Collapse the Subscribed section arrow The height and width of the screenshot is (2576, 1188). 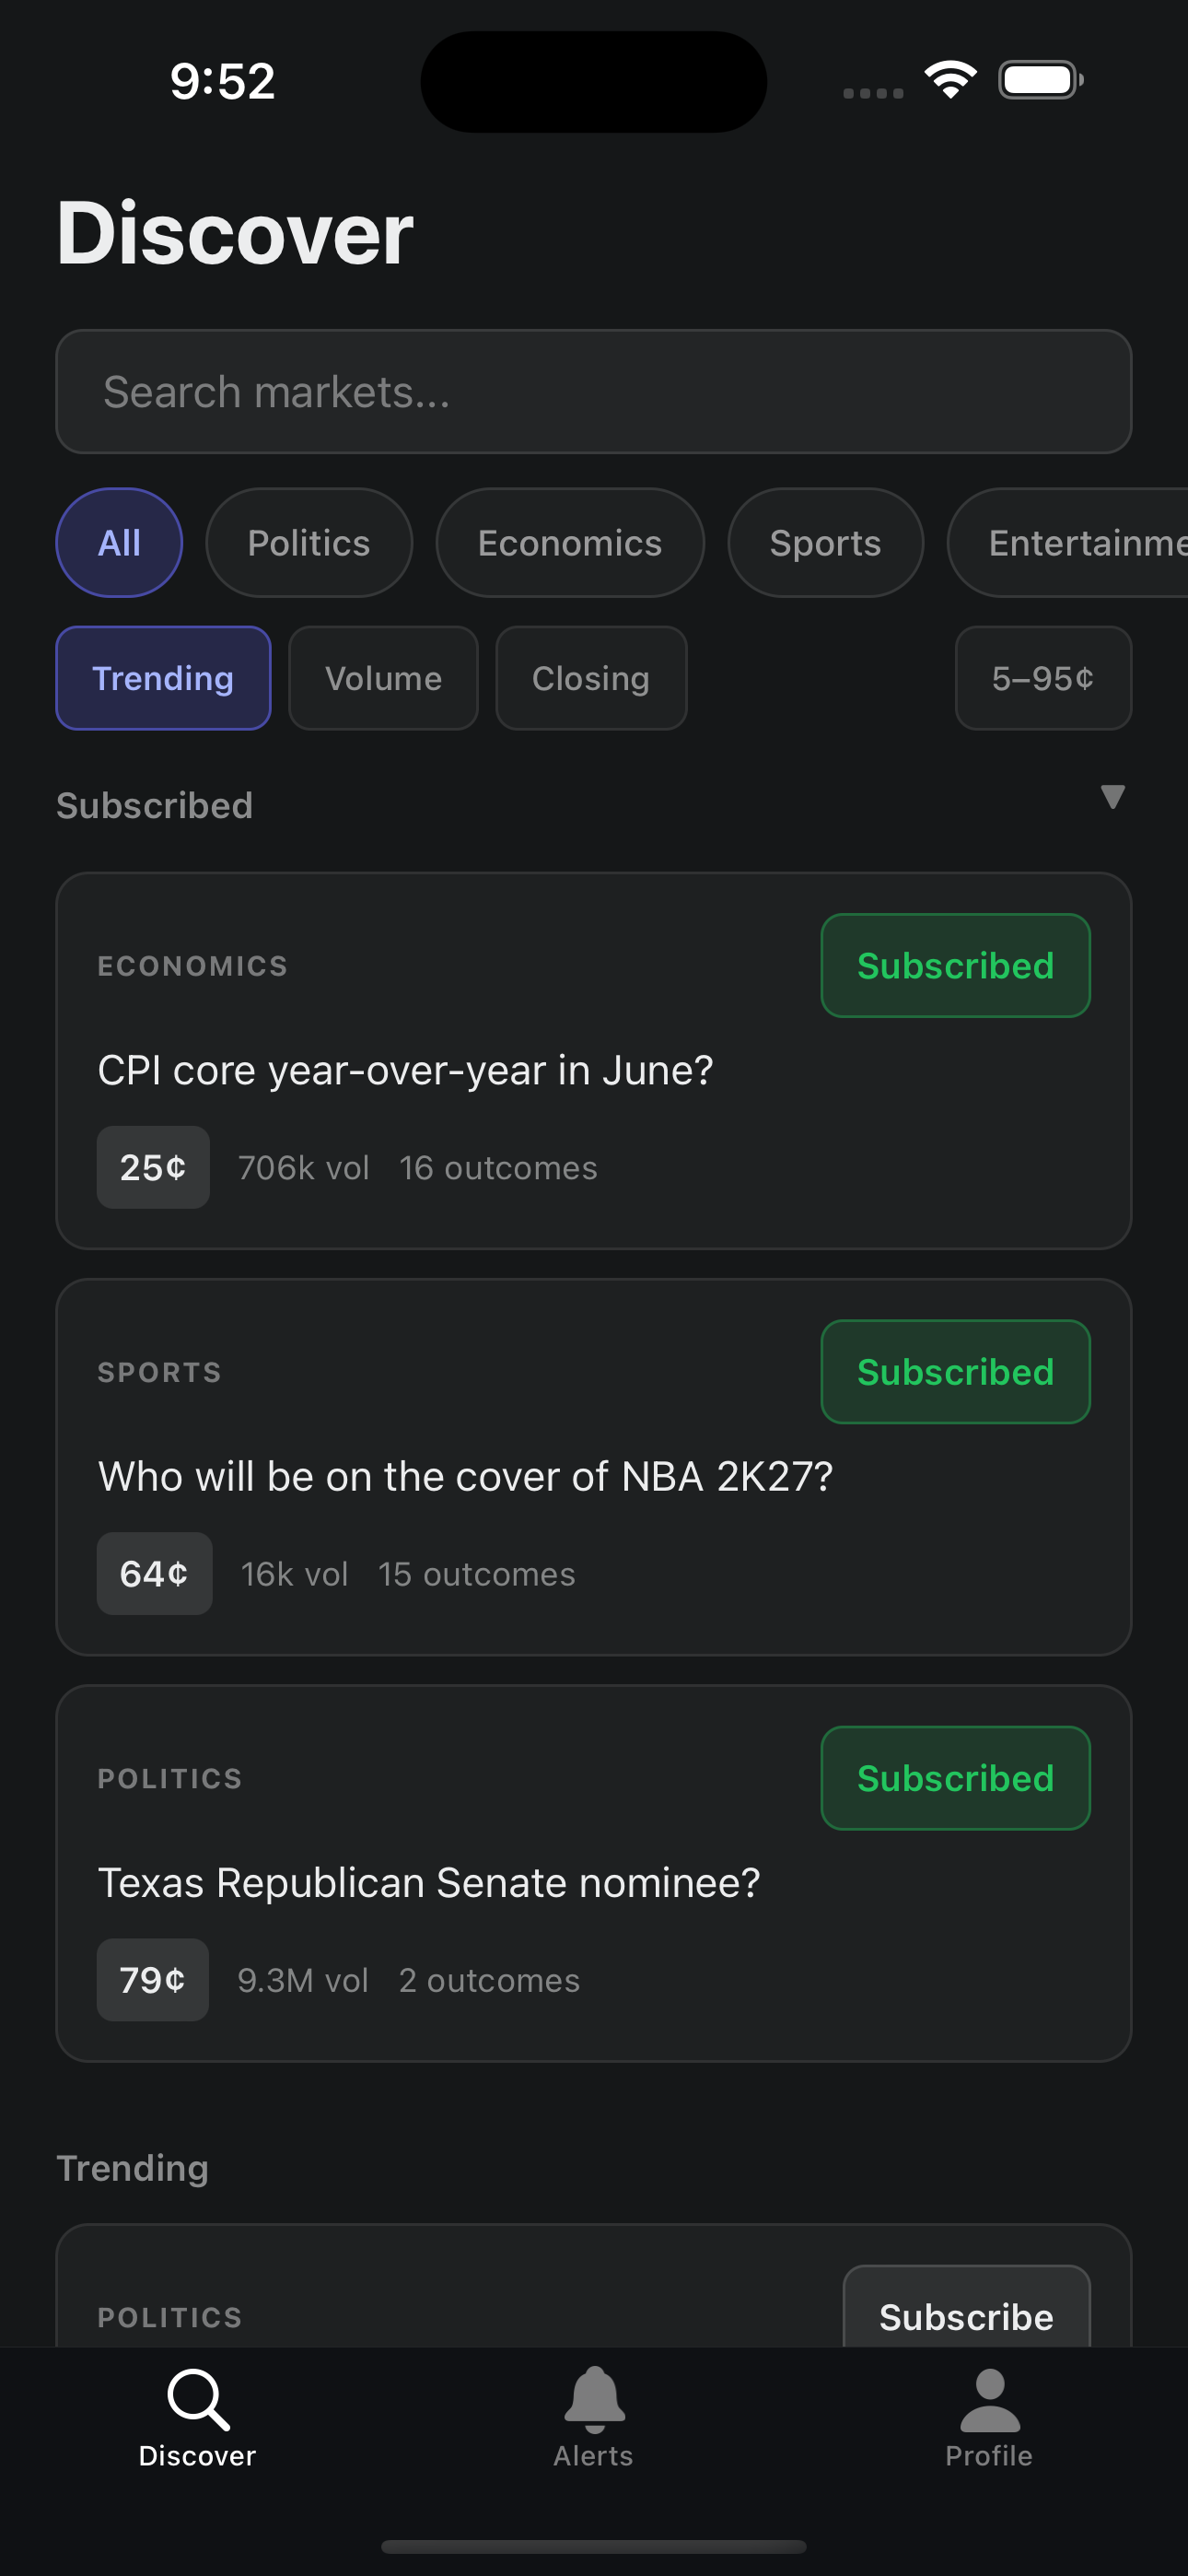[1112, 797]
